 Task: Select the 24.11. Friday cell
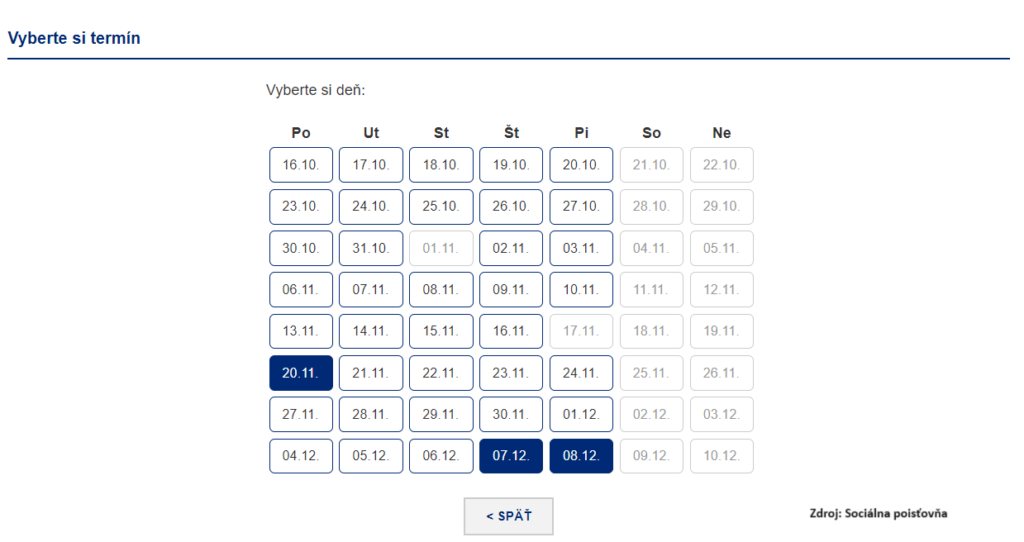581,373
